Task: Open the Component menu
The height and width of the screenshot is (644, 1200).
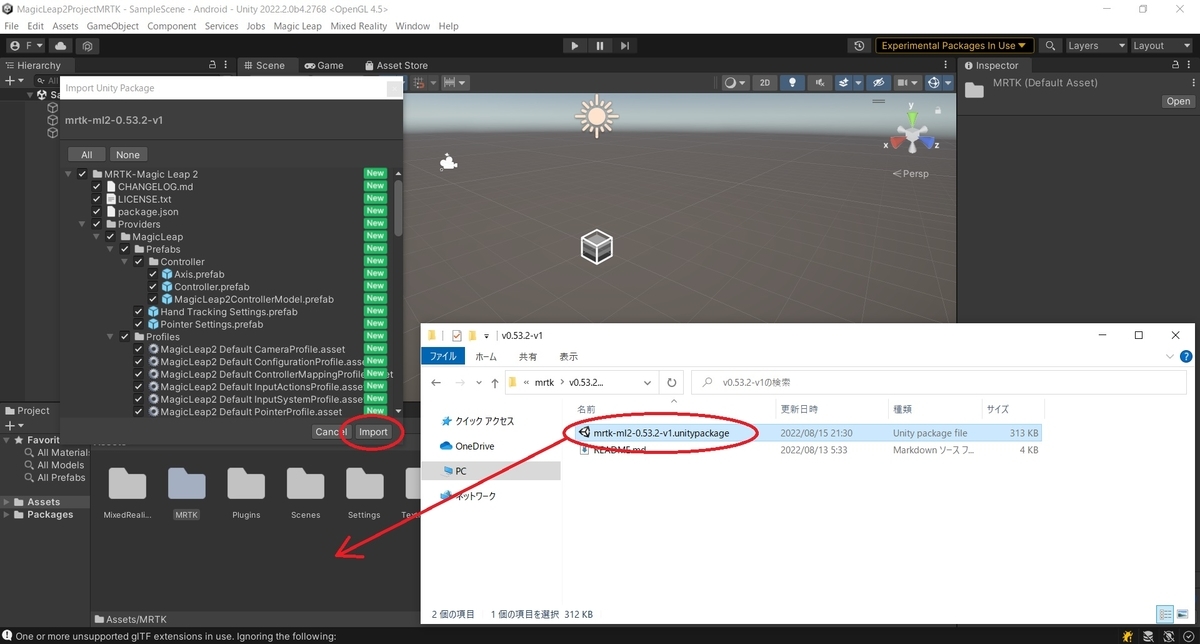Action: pyautogui.click(x=172, y=26)
